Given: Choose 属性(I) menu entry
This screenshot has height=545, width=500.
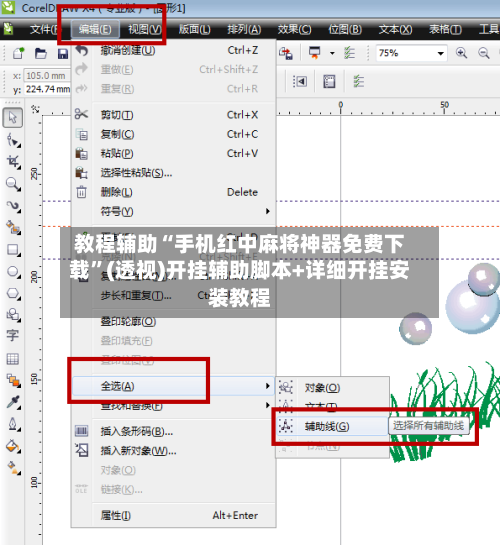Looking at the screenshot, I should pyautogui.click(x=174, y=515).
